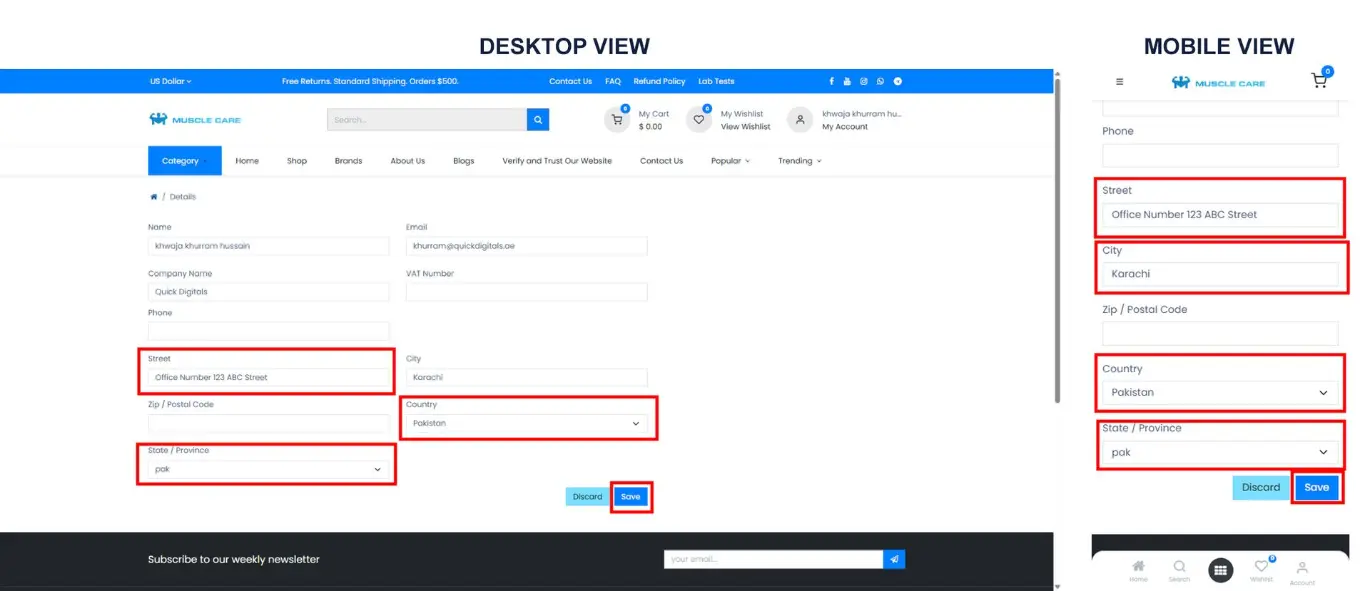This screenshot has width=1370, height=591.
Task: Tap the mobile bottom bar grid icon
Action: click(x=1220, y=570)
